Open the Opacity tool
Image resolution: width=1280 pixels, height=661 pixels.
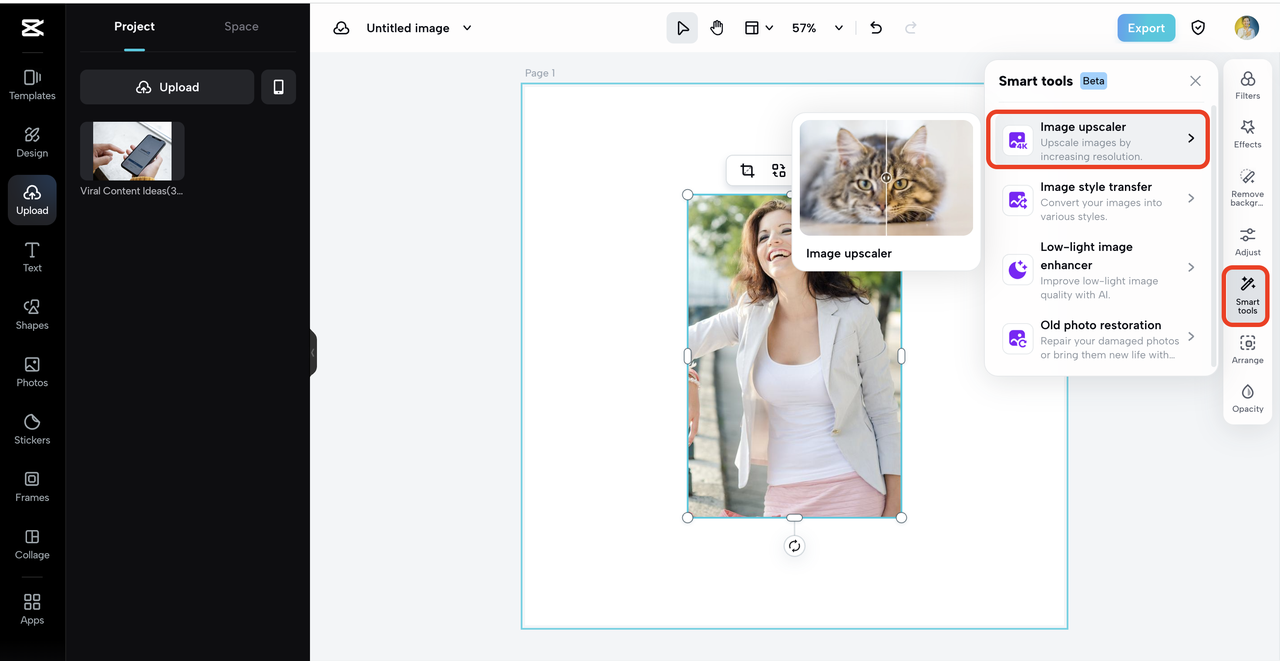[1247, 398]
